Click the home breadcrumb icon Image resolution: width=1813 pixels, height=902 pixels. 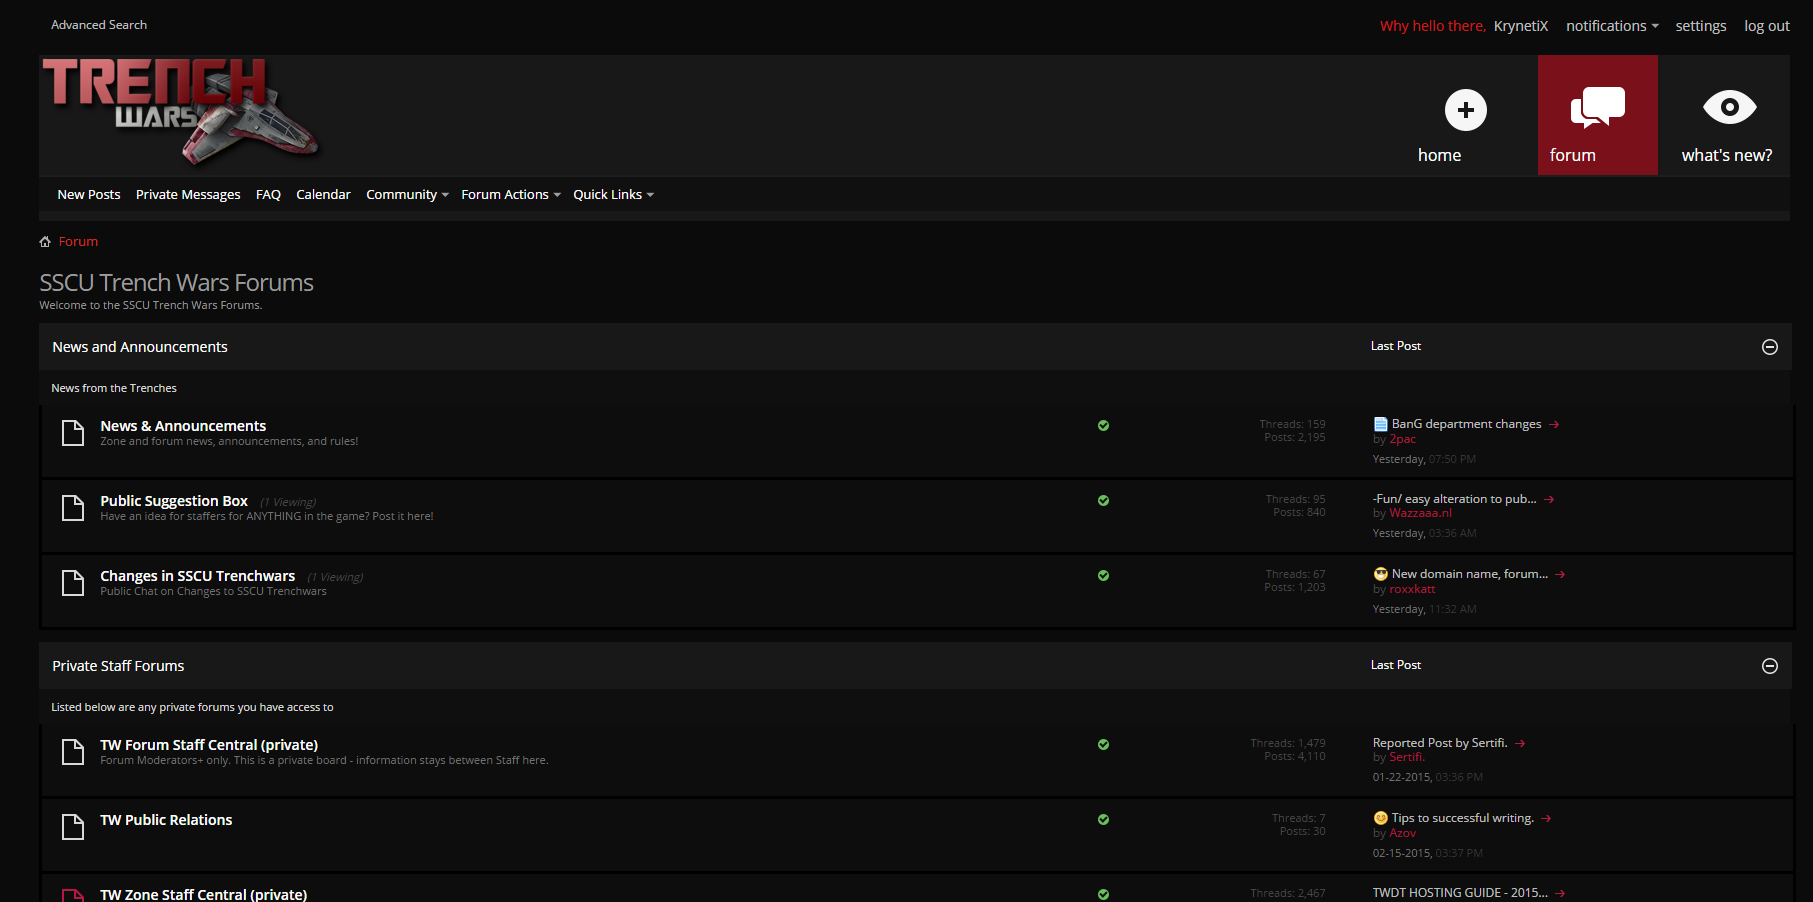(45, 242)
